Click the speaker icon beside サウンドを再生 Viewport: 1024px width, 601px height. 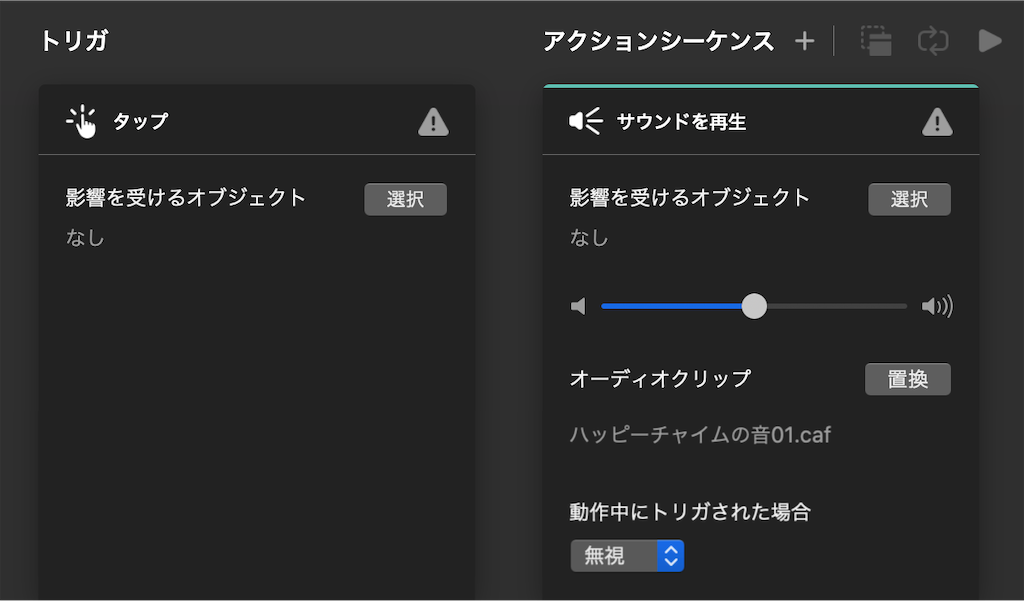pos(585,122)
